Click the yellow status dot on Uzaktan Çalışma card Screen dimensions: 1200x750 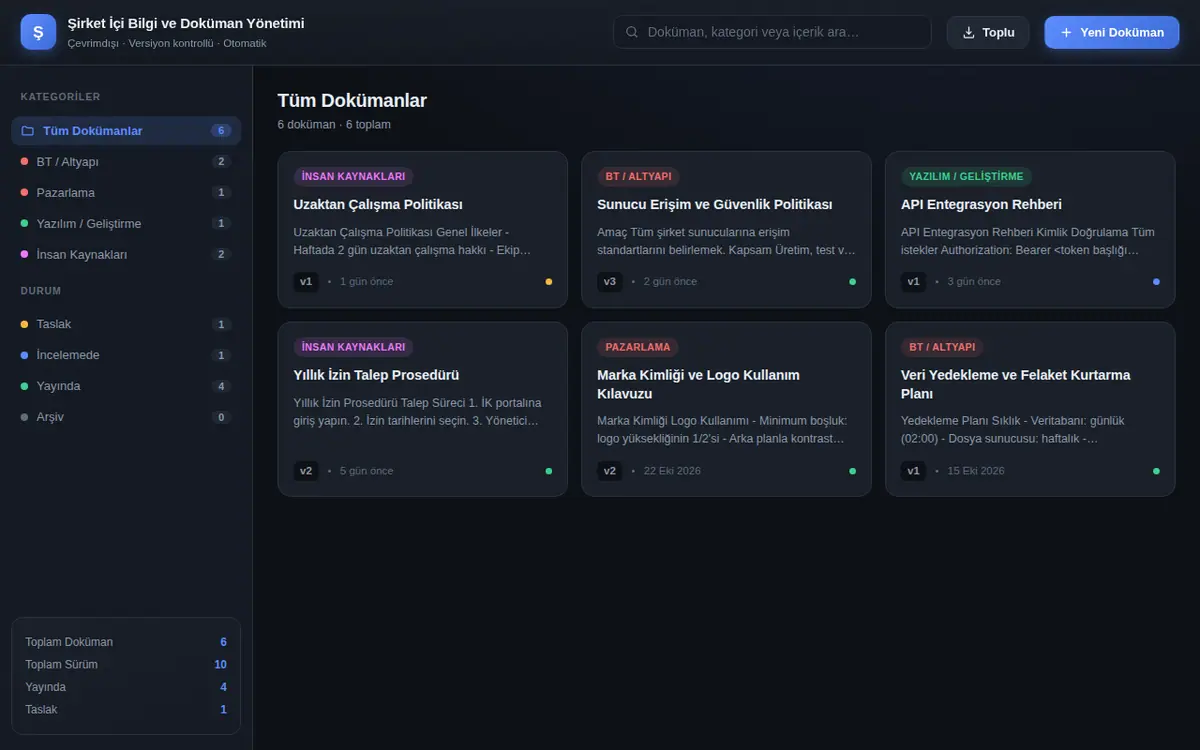click(549, 282)
